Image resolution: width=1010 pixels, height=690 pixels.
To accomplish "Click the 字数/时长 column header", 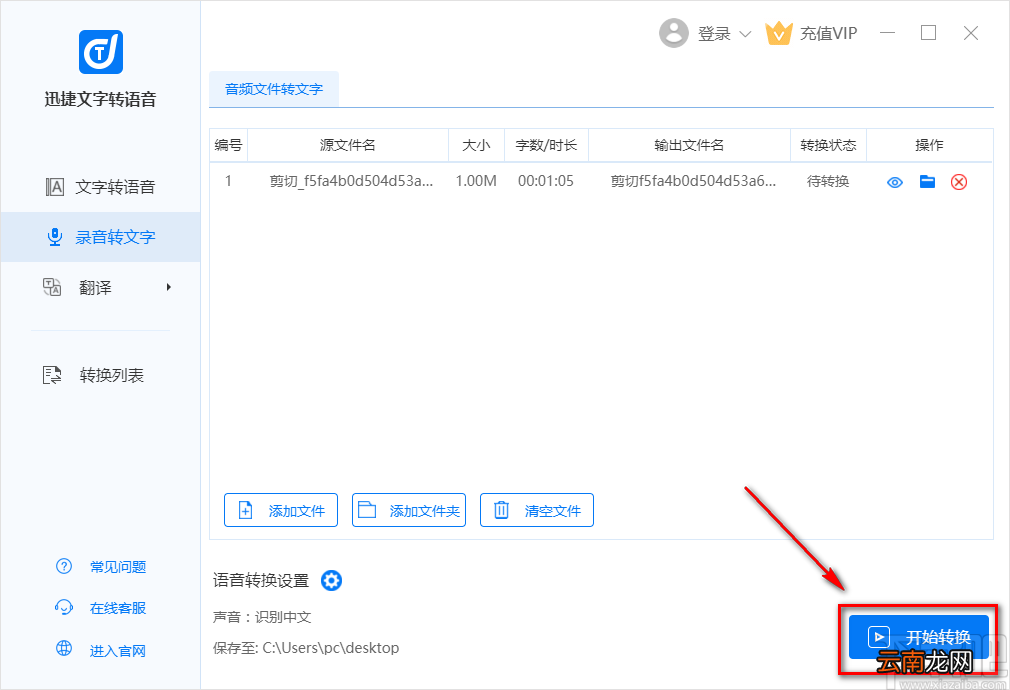I will (546, 145).
